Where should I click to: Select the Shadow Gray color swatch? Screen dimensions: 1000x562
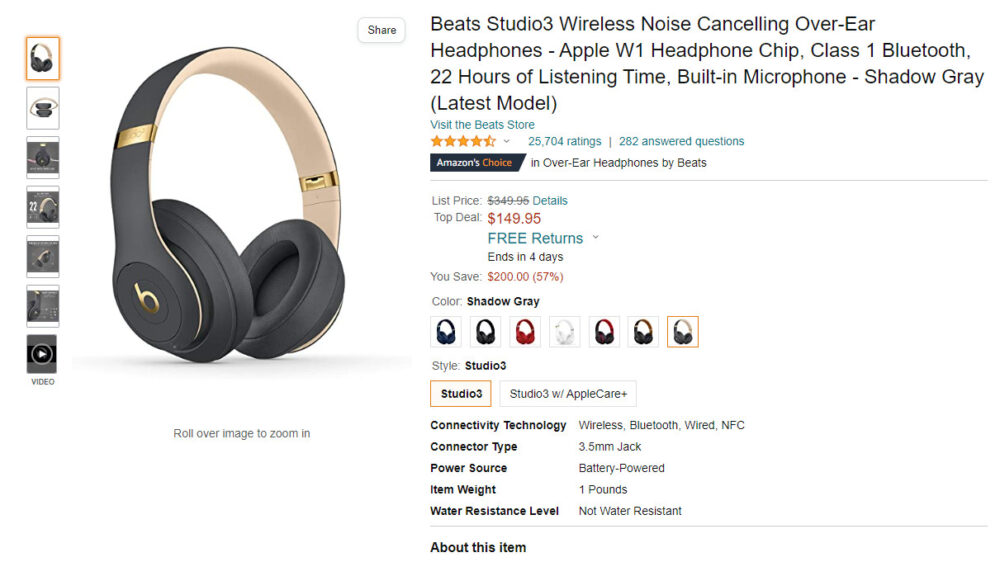(x=683, y=332)
